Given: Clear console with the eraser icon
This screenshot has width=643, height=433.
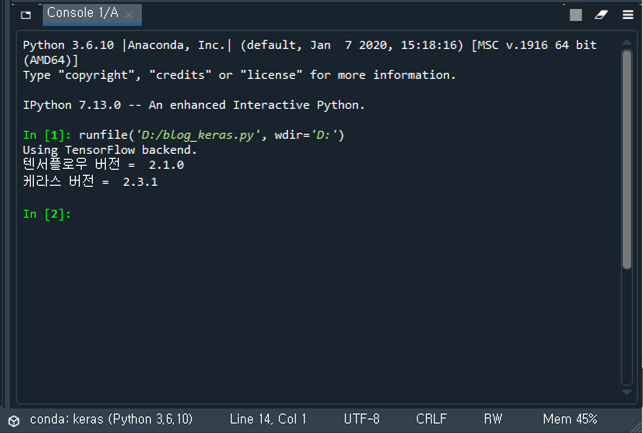Looking at the screenshot, I should point(601,15).
